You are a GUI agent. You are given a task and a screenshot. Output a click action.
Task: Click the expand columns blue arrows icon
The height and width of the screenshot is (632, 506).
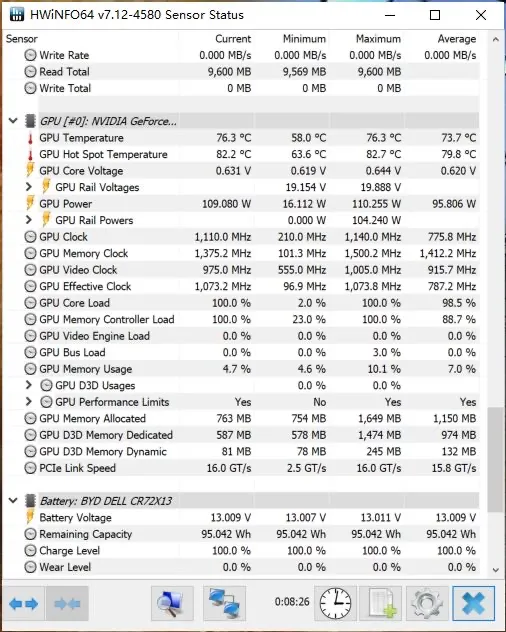pyautogui.click(x=23, y=603)
